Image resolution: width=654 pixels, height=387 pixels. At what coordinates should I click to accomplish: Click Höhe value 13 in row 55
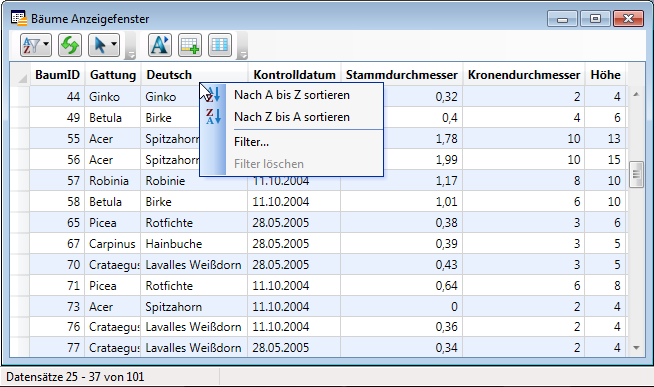(x=606, y=138)
